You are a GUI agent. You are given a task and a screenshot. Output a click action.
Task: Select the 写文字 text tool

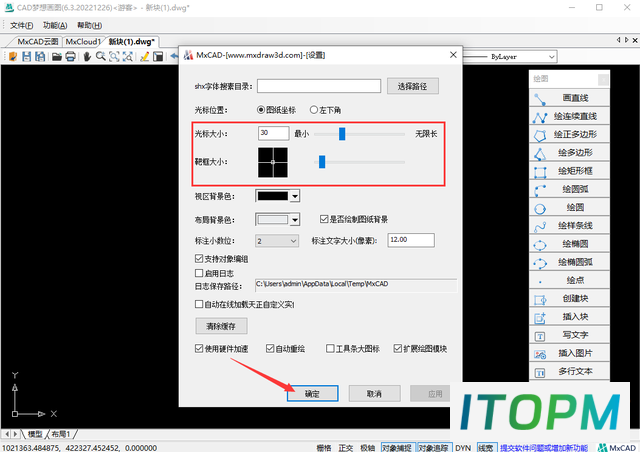pyautogui.click(x=569, y=335)
